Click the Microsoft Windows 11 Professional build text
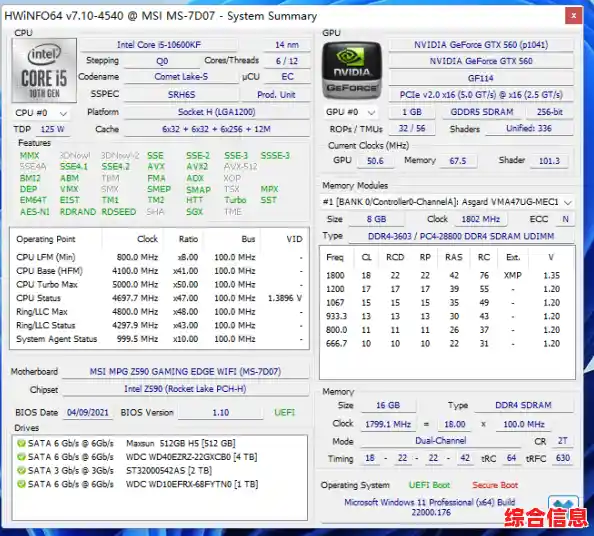The height and width of the screenshot is (536, 594). point(430,508)
